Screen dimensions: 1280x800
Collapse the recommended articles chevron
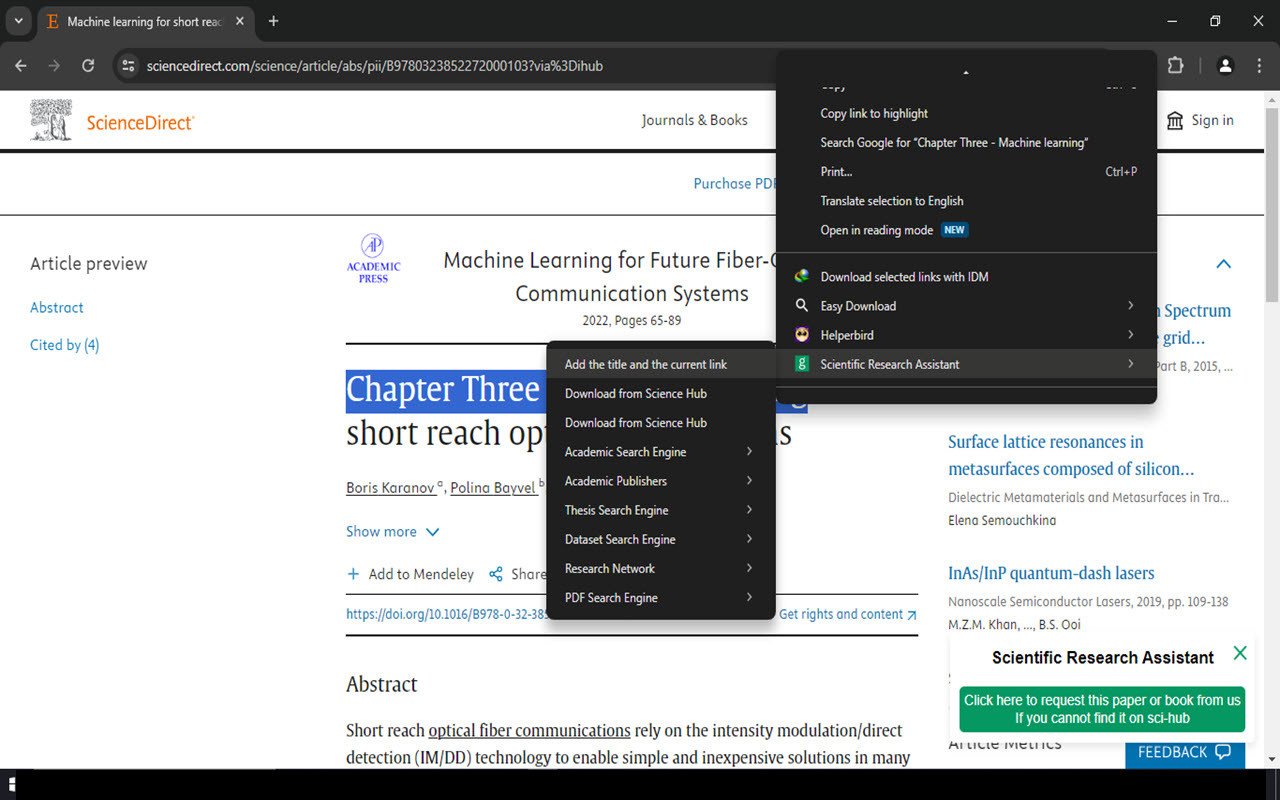pos(1223,264)
